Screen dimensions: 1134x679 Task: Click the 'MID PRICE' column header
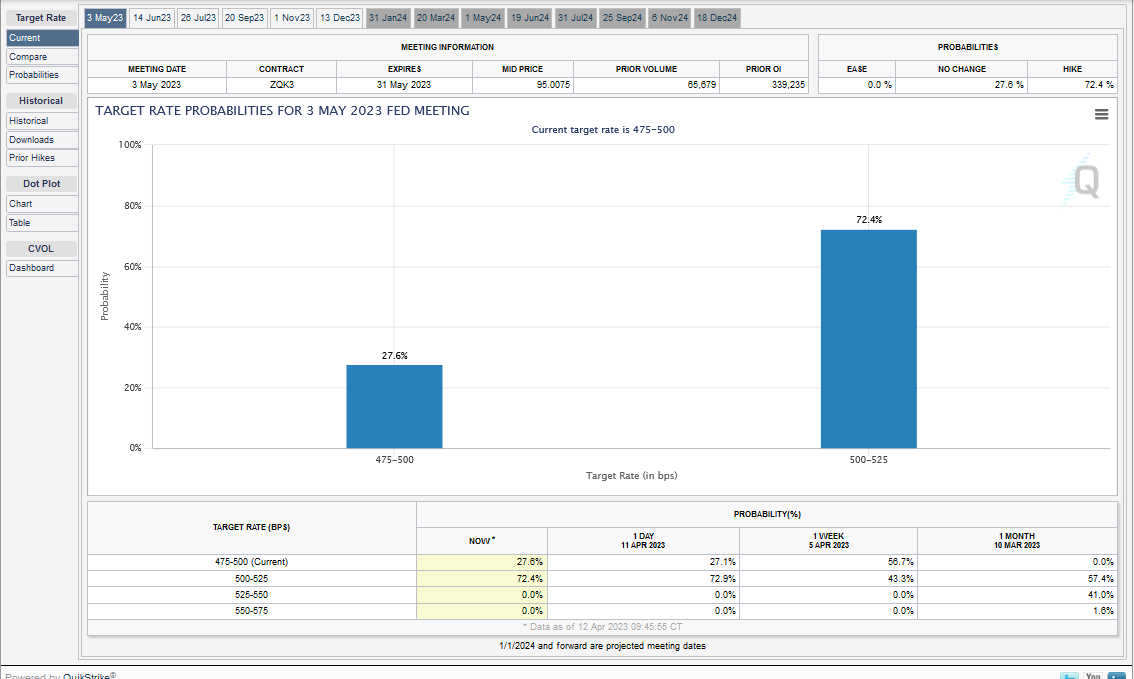click(x=522, y=69)
